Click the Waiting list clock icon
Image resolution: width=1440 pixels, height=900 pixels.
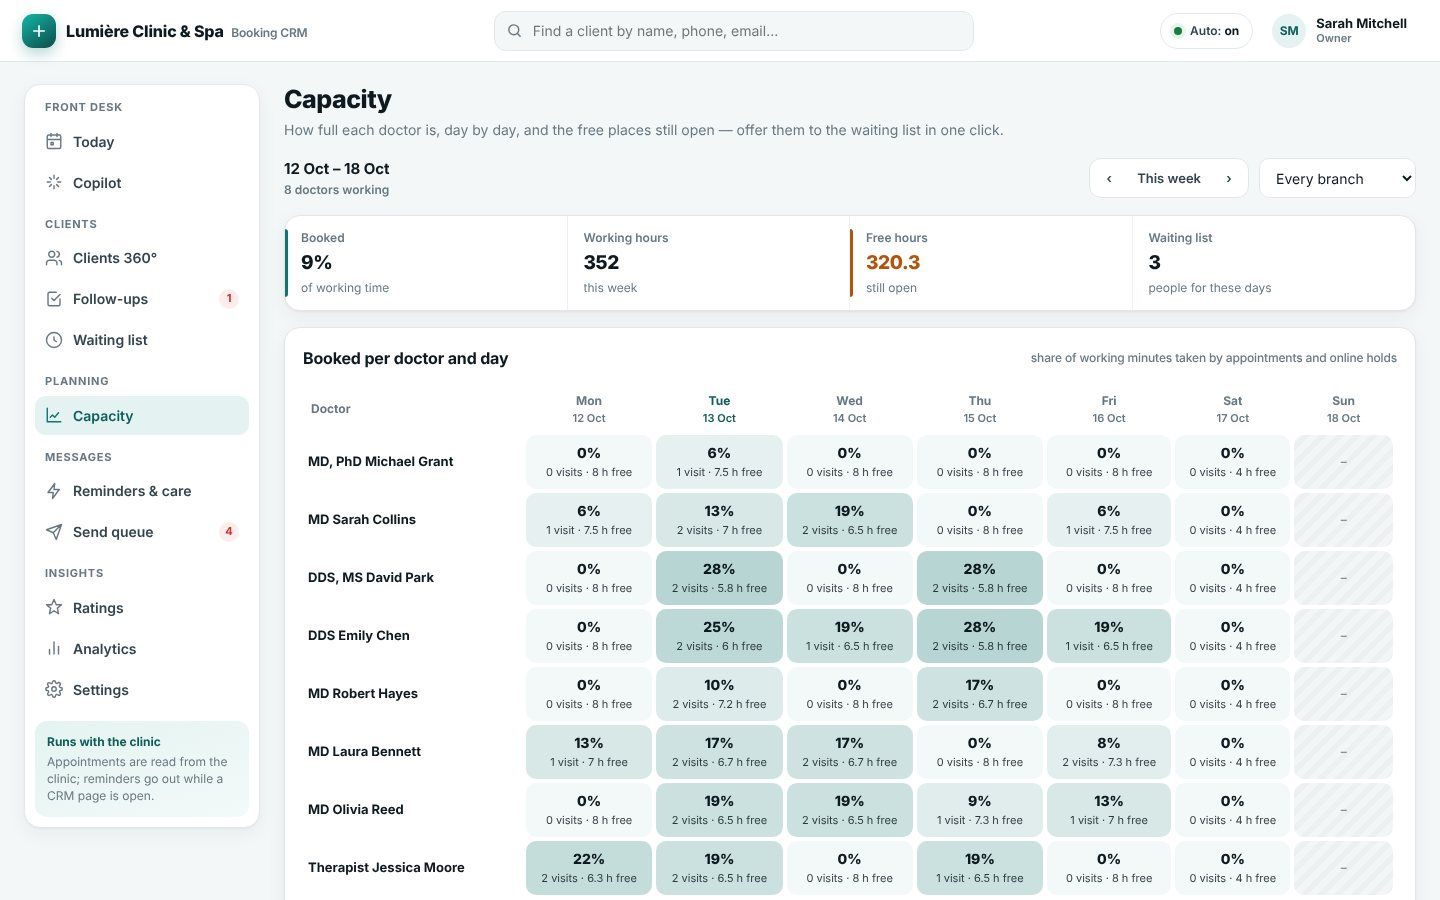tap(54, 340)
